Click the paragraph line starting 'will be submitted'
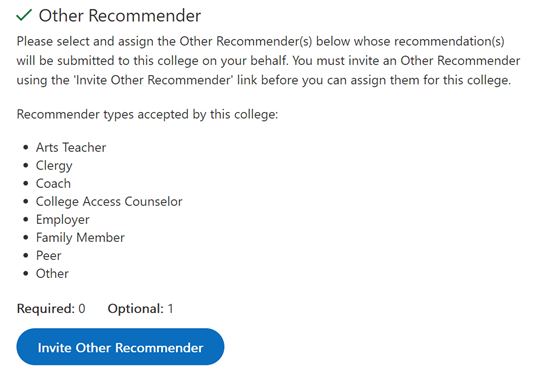The height and width of the screenshot is (370, 550). 268,61
